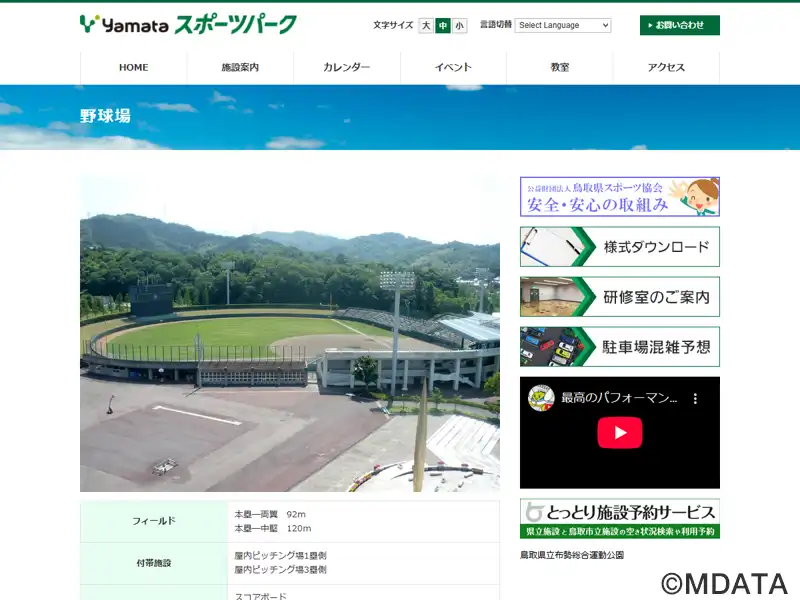
Task: Click the 言語切替 label
Action: tap(495, 24)
